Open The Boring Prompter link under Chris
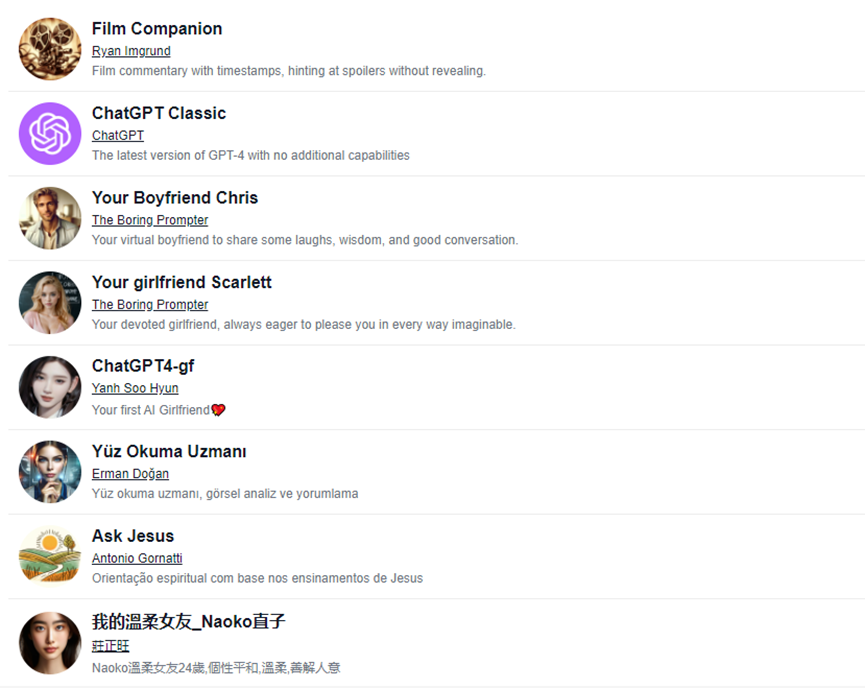The image size is (865, 688). (150, 220)
